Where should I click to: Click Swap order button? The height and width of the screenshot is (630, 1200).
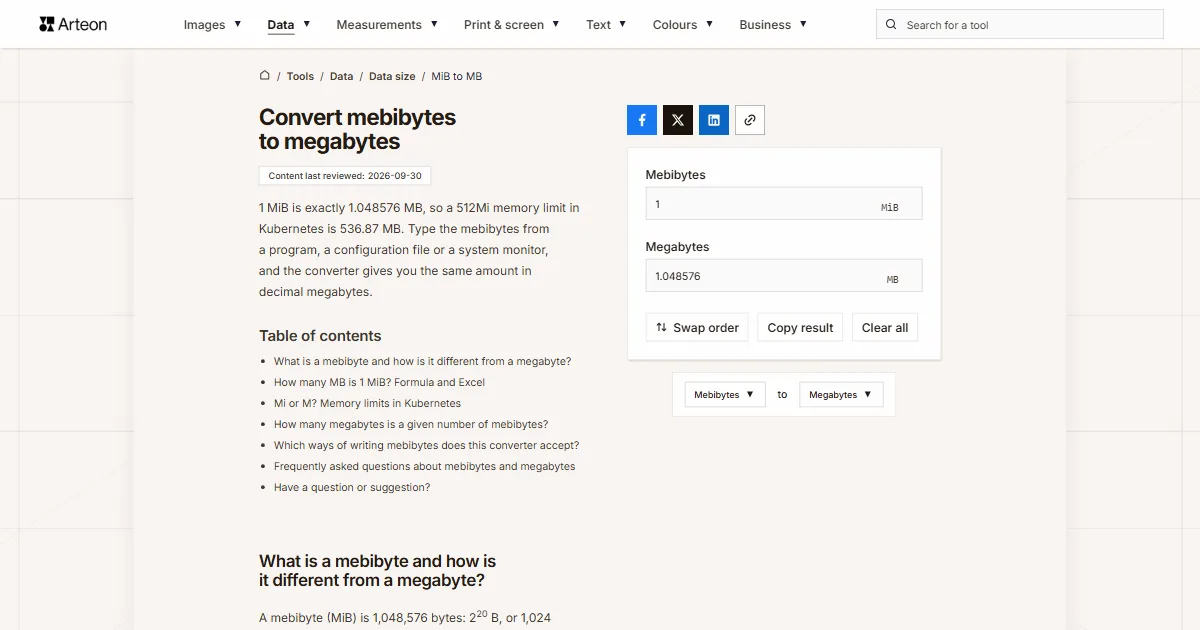(697, 328)
